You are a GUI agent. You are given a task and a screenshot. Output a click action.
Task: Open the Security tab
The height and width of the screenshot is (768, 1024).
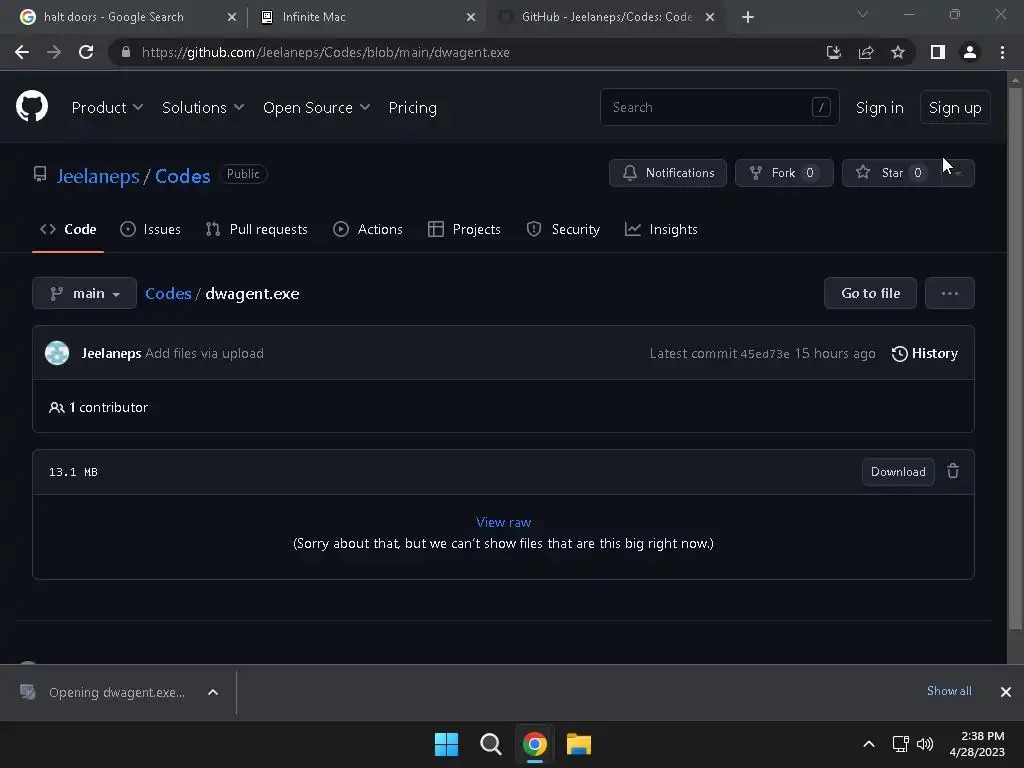point(563,229)
